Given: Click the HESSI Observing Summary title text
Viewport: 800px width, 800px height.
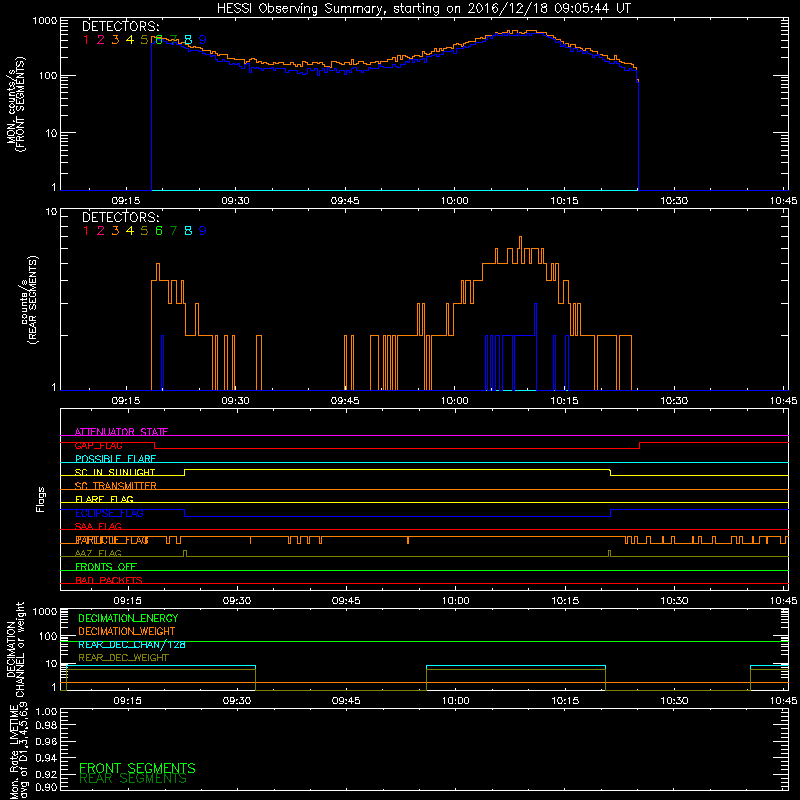Looking at the screenshot, I should (423, 9).
